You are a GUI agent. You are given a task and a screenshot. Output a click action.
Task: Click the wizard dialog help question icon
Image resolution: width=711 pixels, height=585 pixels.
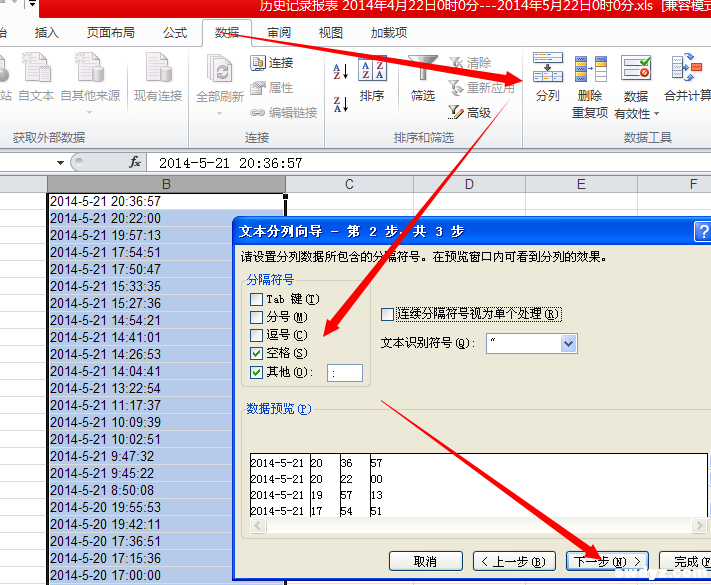(703, 232)
